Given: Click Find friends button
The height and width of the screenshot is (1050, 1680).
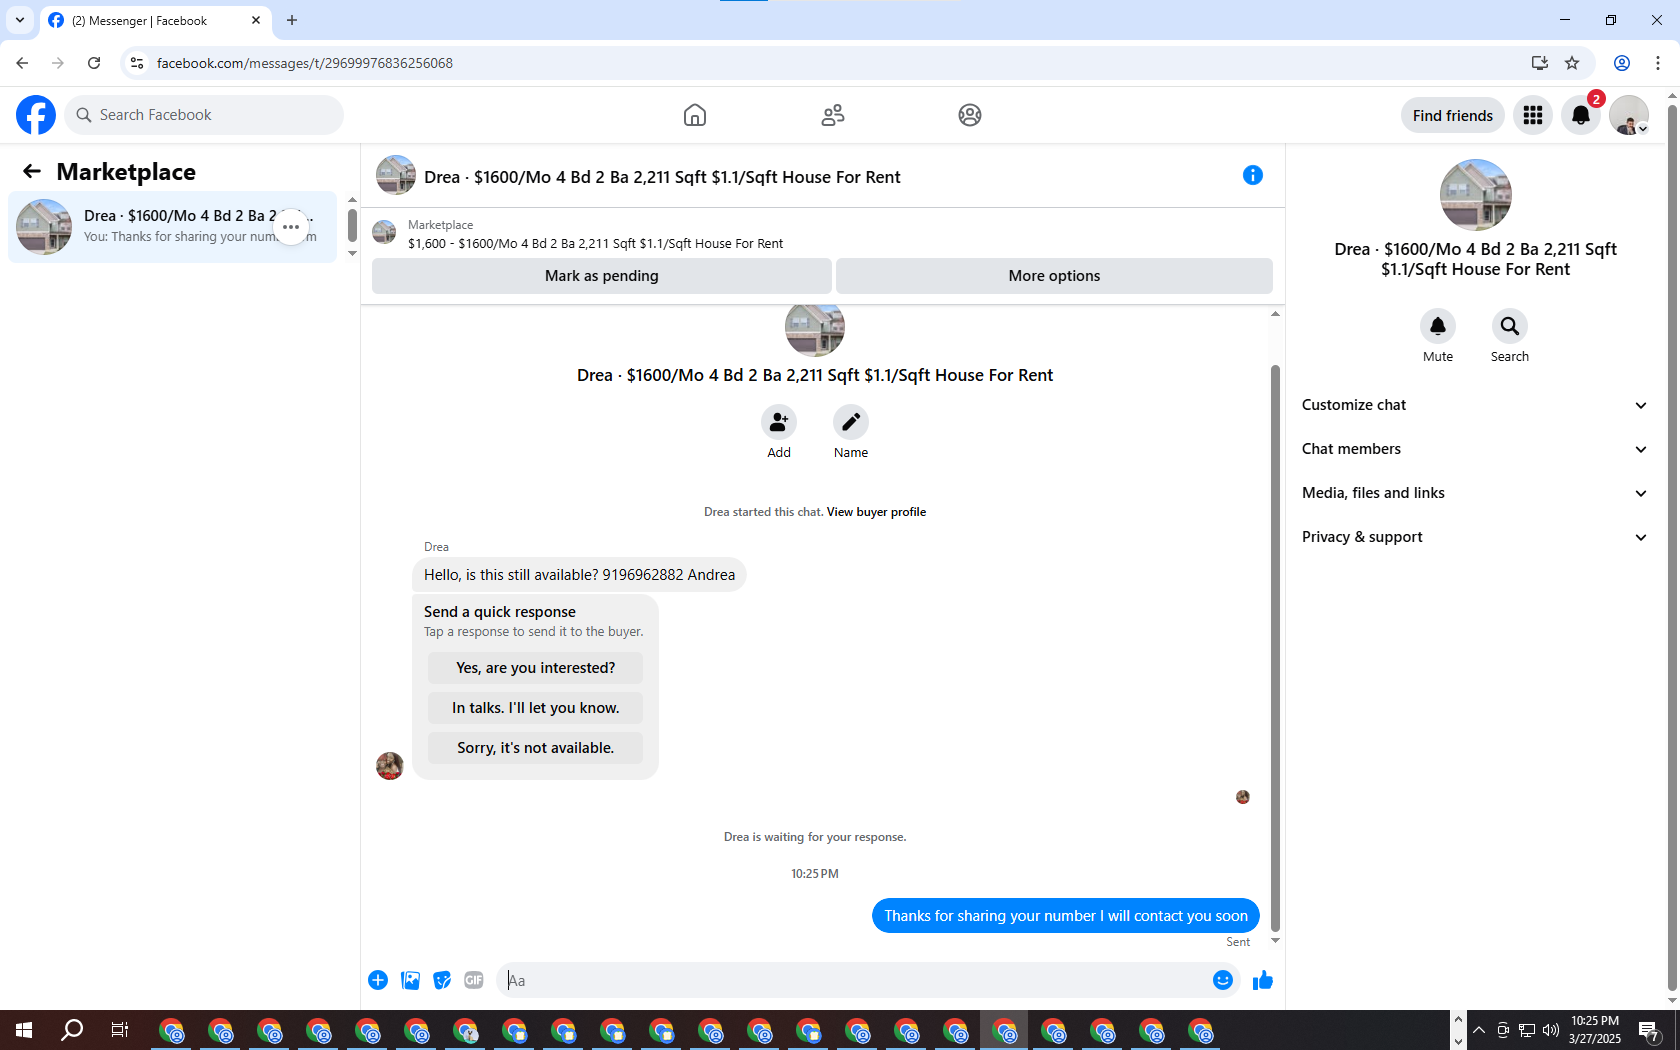Looking at the screenshot, I should [x=1453, y=115].
